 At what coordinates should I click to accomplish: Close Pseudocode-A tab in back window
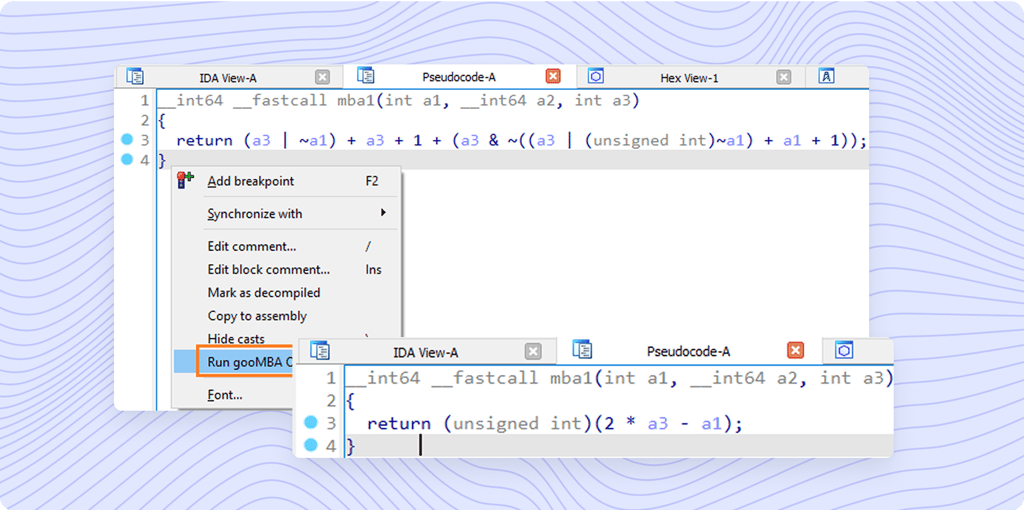[x=553, y=76]
